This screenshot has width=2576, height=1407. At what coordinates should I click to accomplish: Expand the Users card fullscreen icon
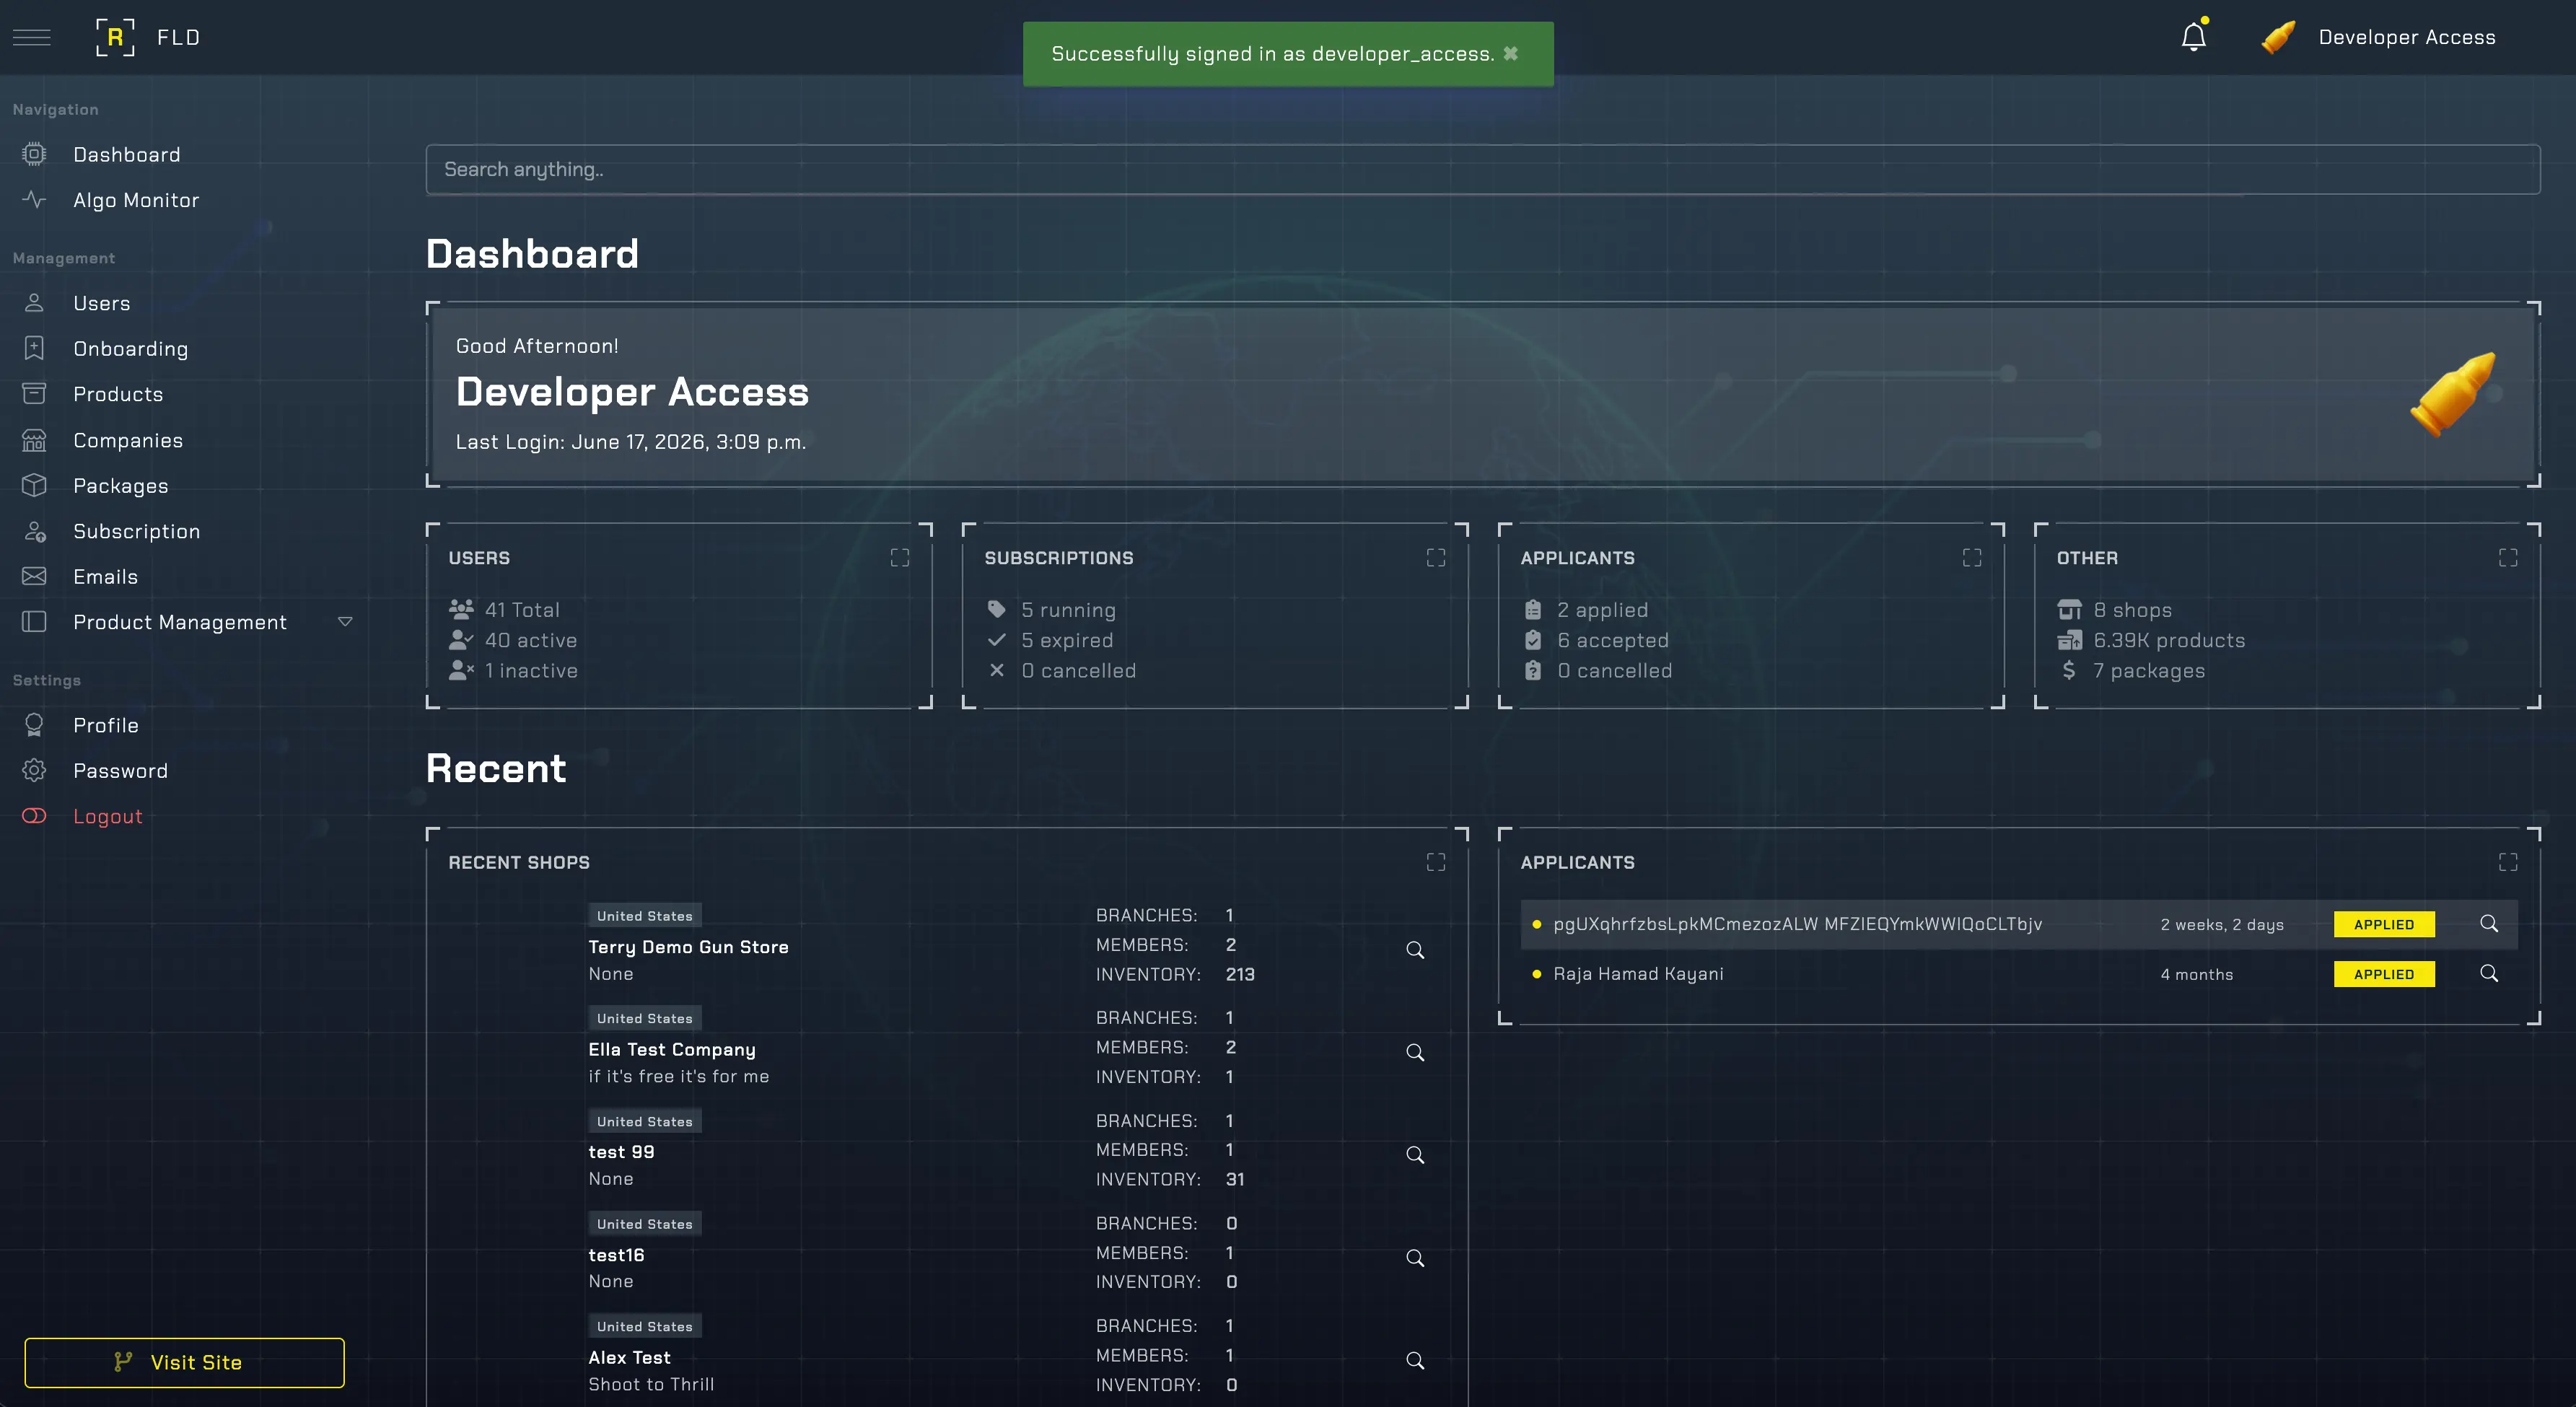click(x=899, y=558)
